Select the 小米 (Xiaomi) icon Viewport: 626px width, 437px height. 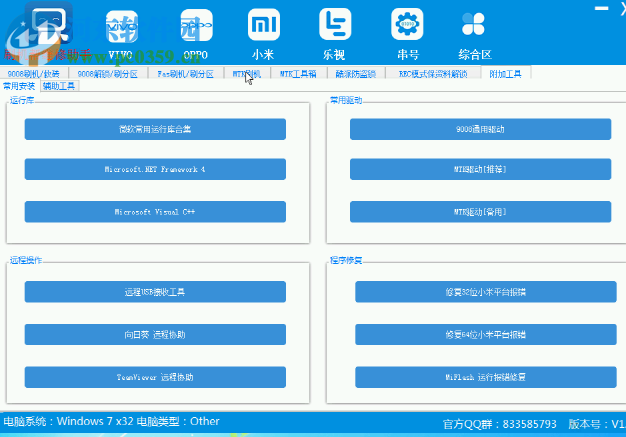[263, 25]
